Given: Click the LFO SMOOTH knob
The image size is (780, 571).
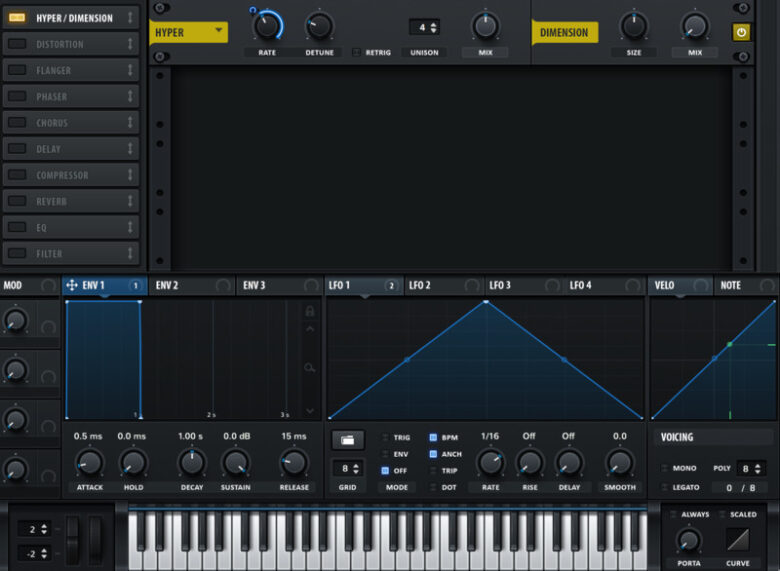Looking at the screenshot, I should (x=620, y=463).
